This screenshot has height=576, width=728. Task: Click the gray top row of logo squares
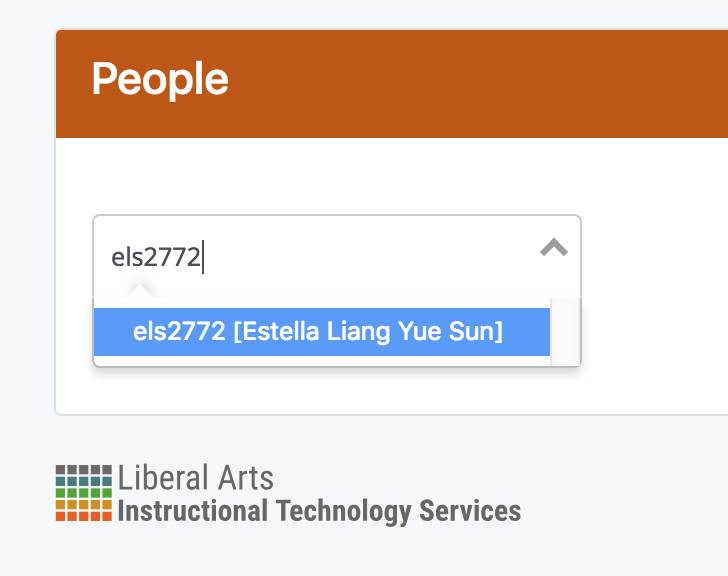click(x=84, y=470)
